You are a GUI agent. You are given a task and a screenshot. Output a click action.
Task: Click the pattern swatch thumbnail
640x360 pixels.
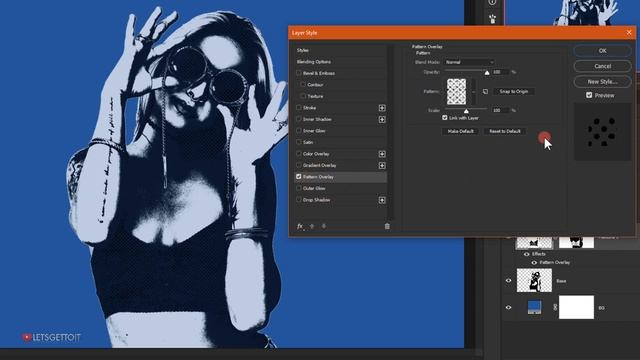[456, 91]
